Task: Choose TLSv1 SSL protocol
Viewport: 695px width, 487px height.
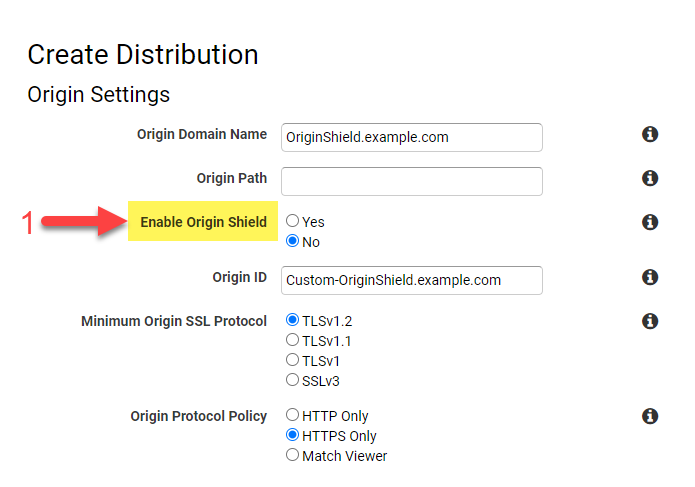Action: (x=293, y=360)
